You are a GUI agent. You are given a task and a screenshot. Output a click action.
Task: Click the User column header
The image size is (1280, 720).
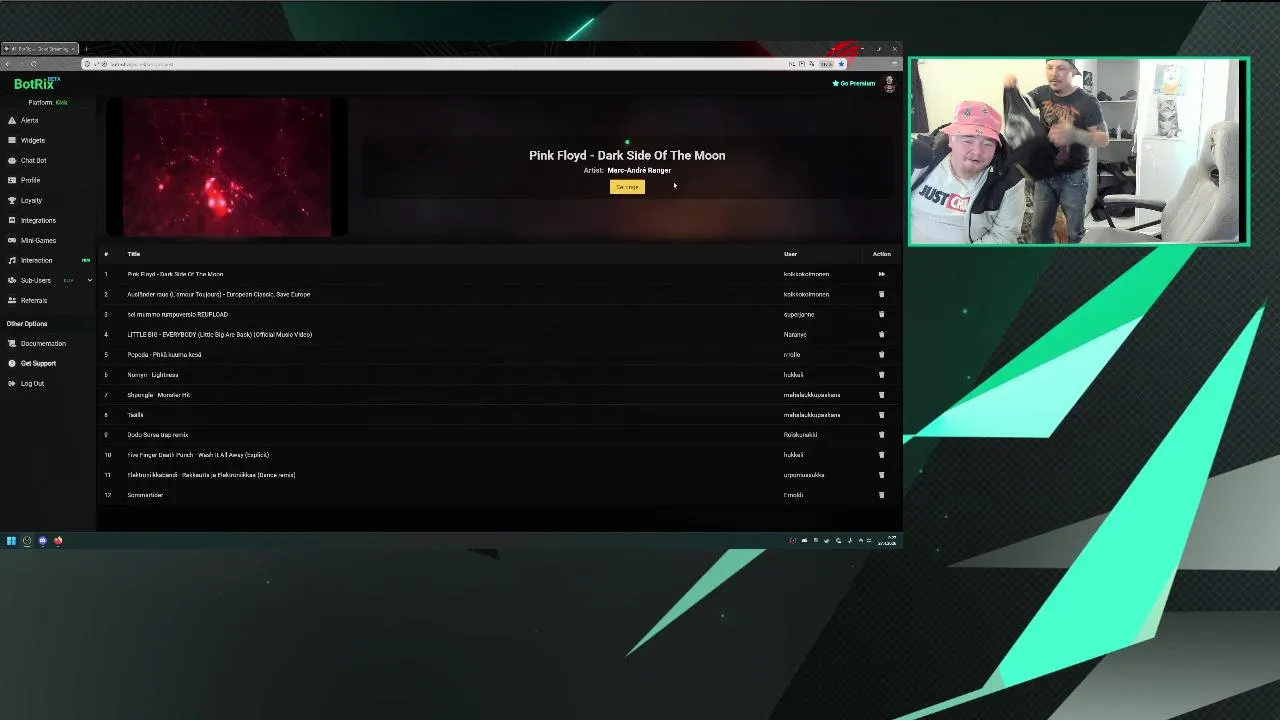click(790, 254)
